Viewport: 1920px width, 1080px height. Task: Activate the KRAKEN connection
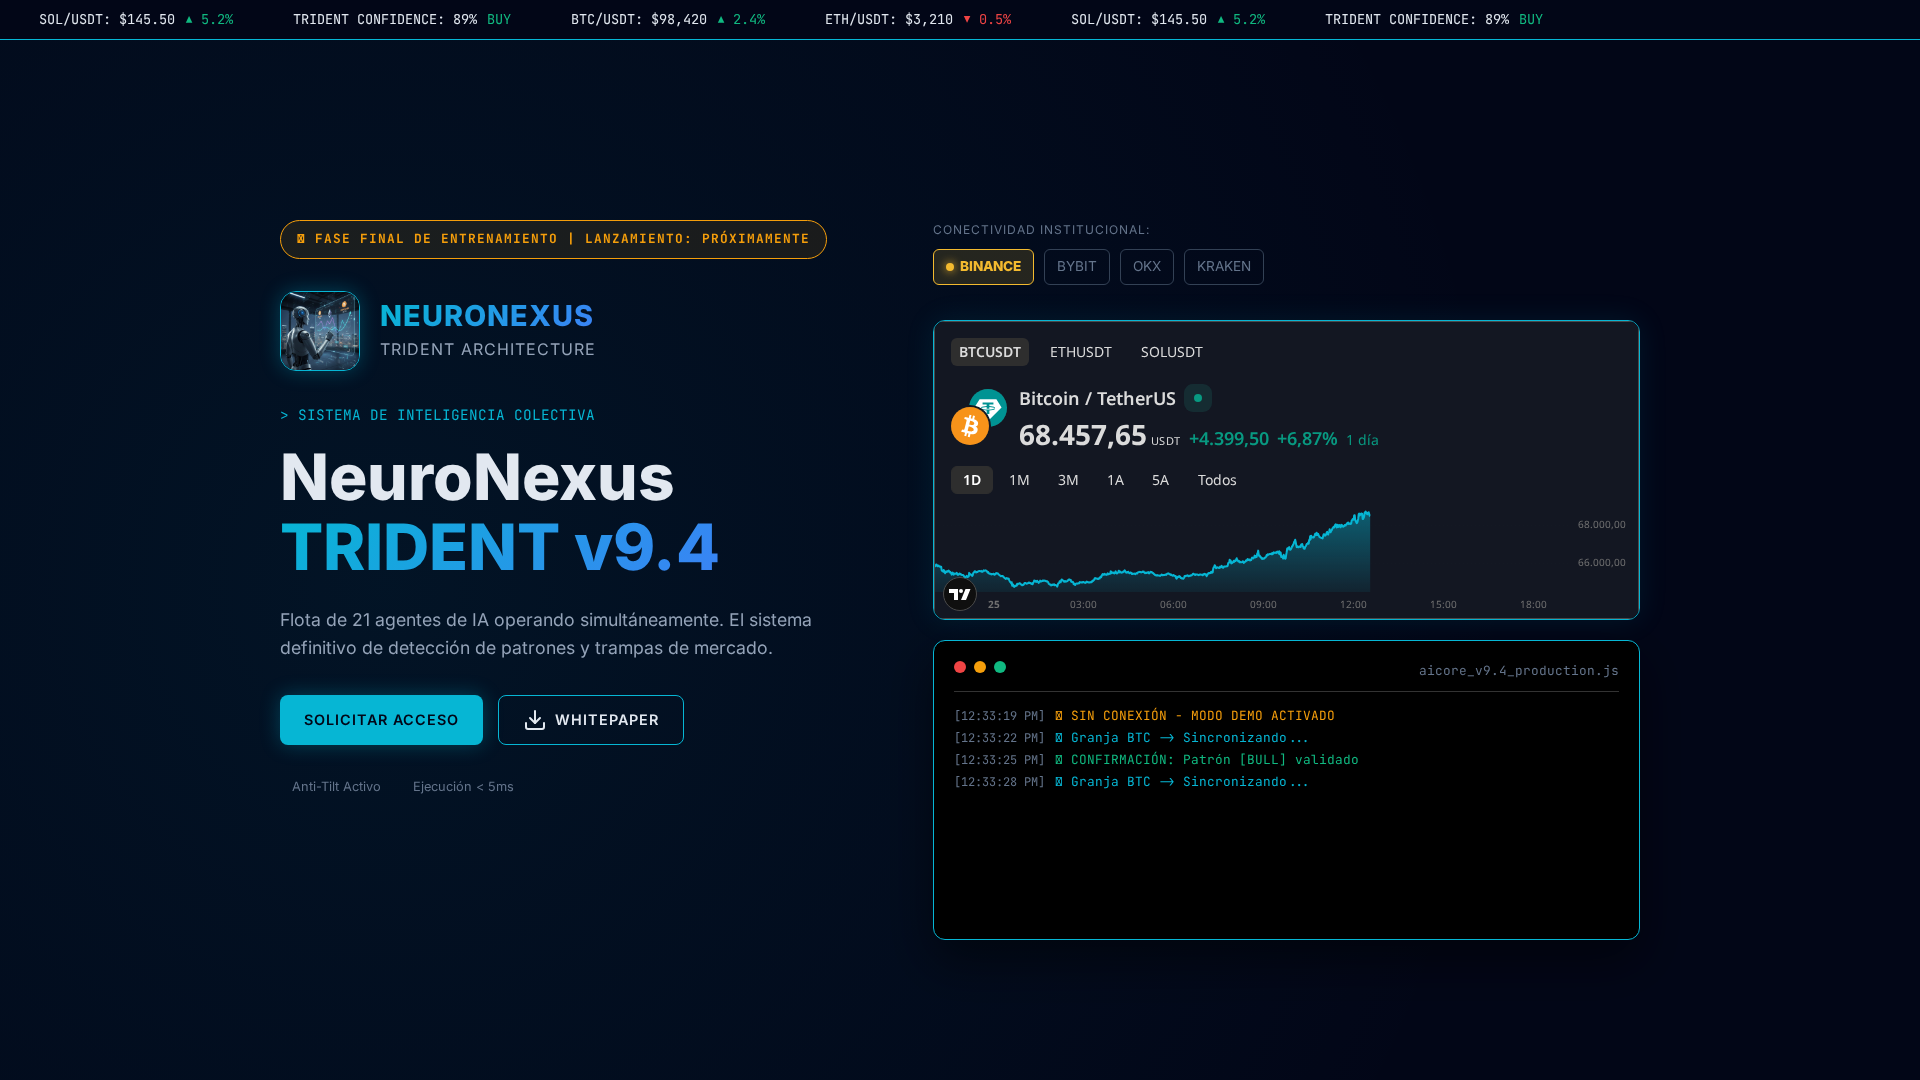tap(1223, 267)
